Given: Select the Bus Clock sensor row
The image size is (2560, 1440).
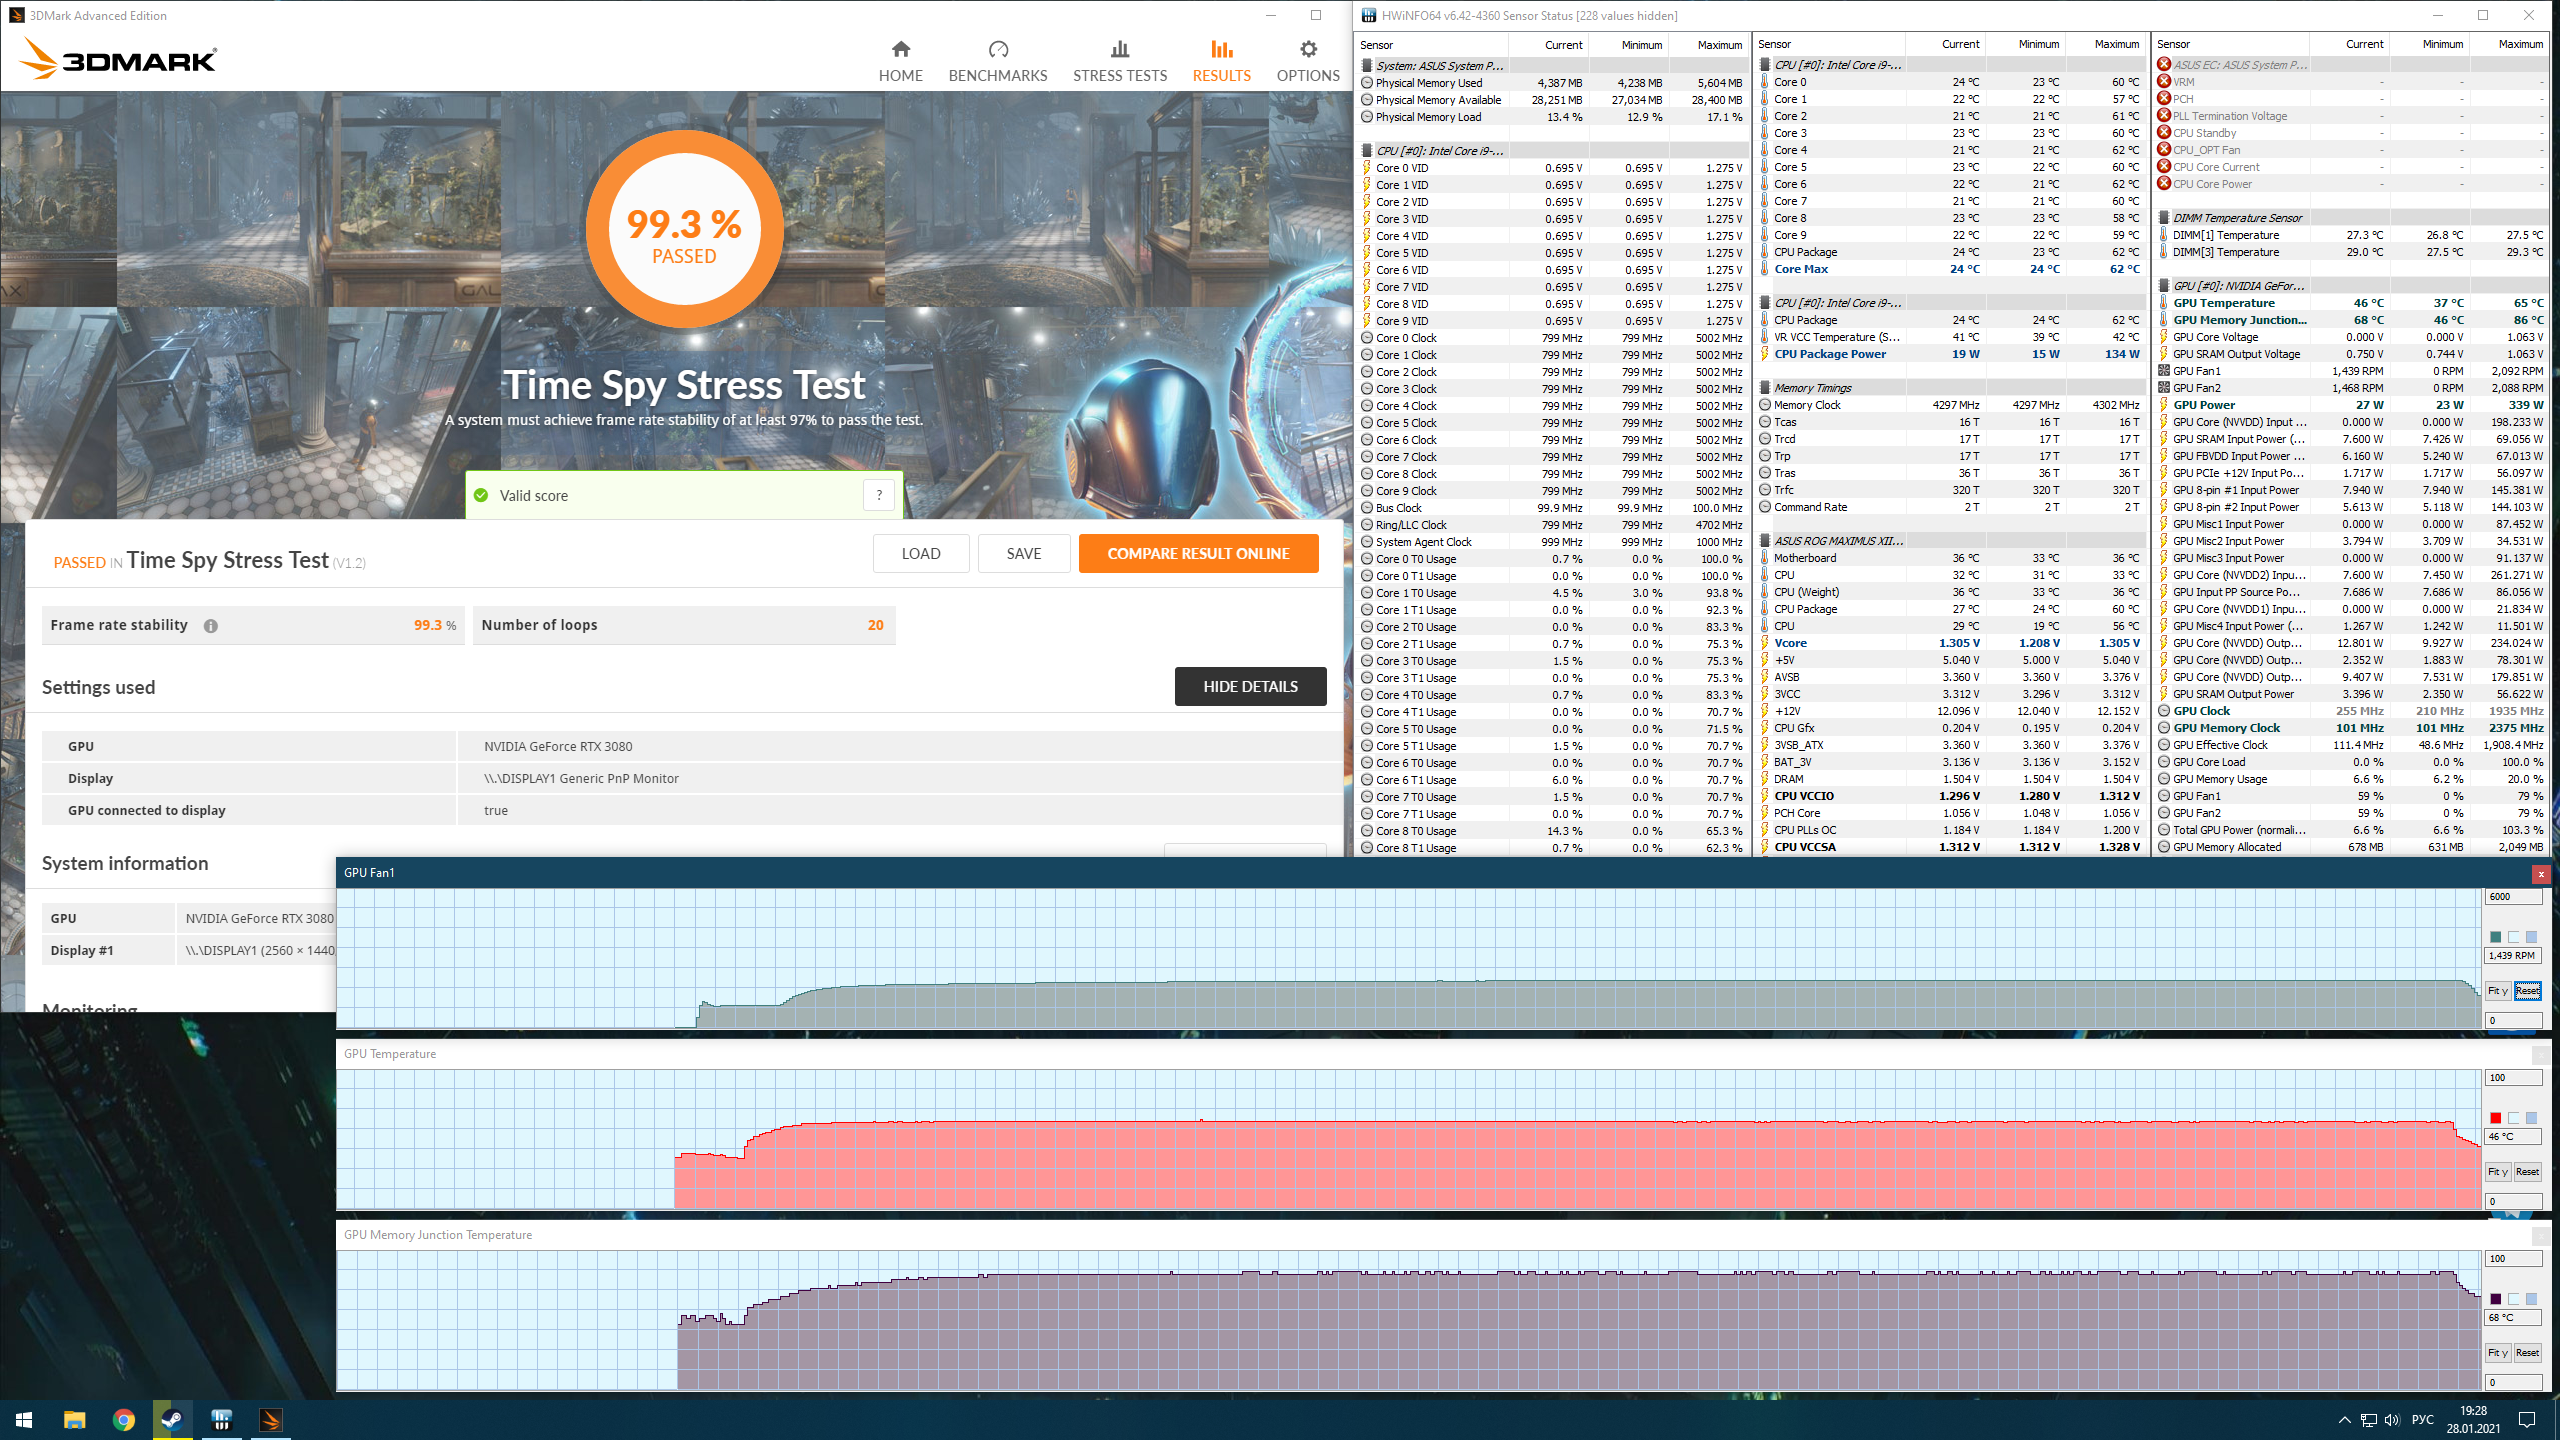Looking at the screenshot, I should 1551,508.
